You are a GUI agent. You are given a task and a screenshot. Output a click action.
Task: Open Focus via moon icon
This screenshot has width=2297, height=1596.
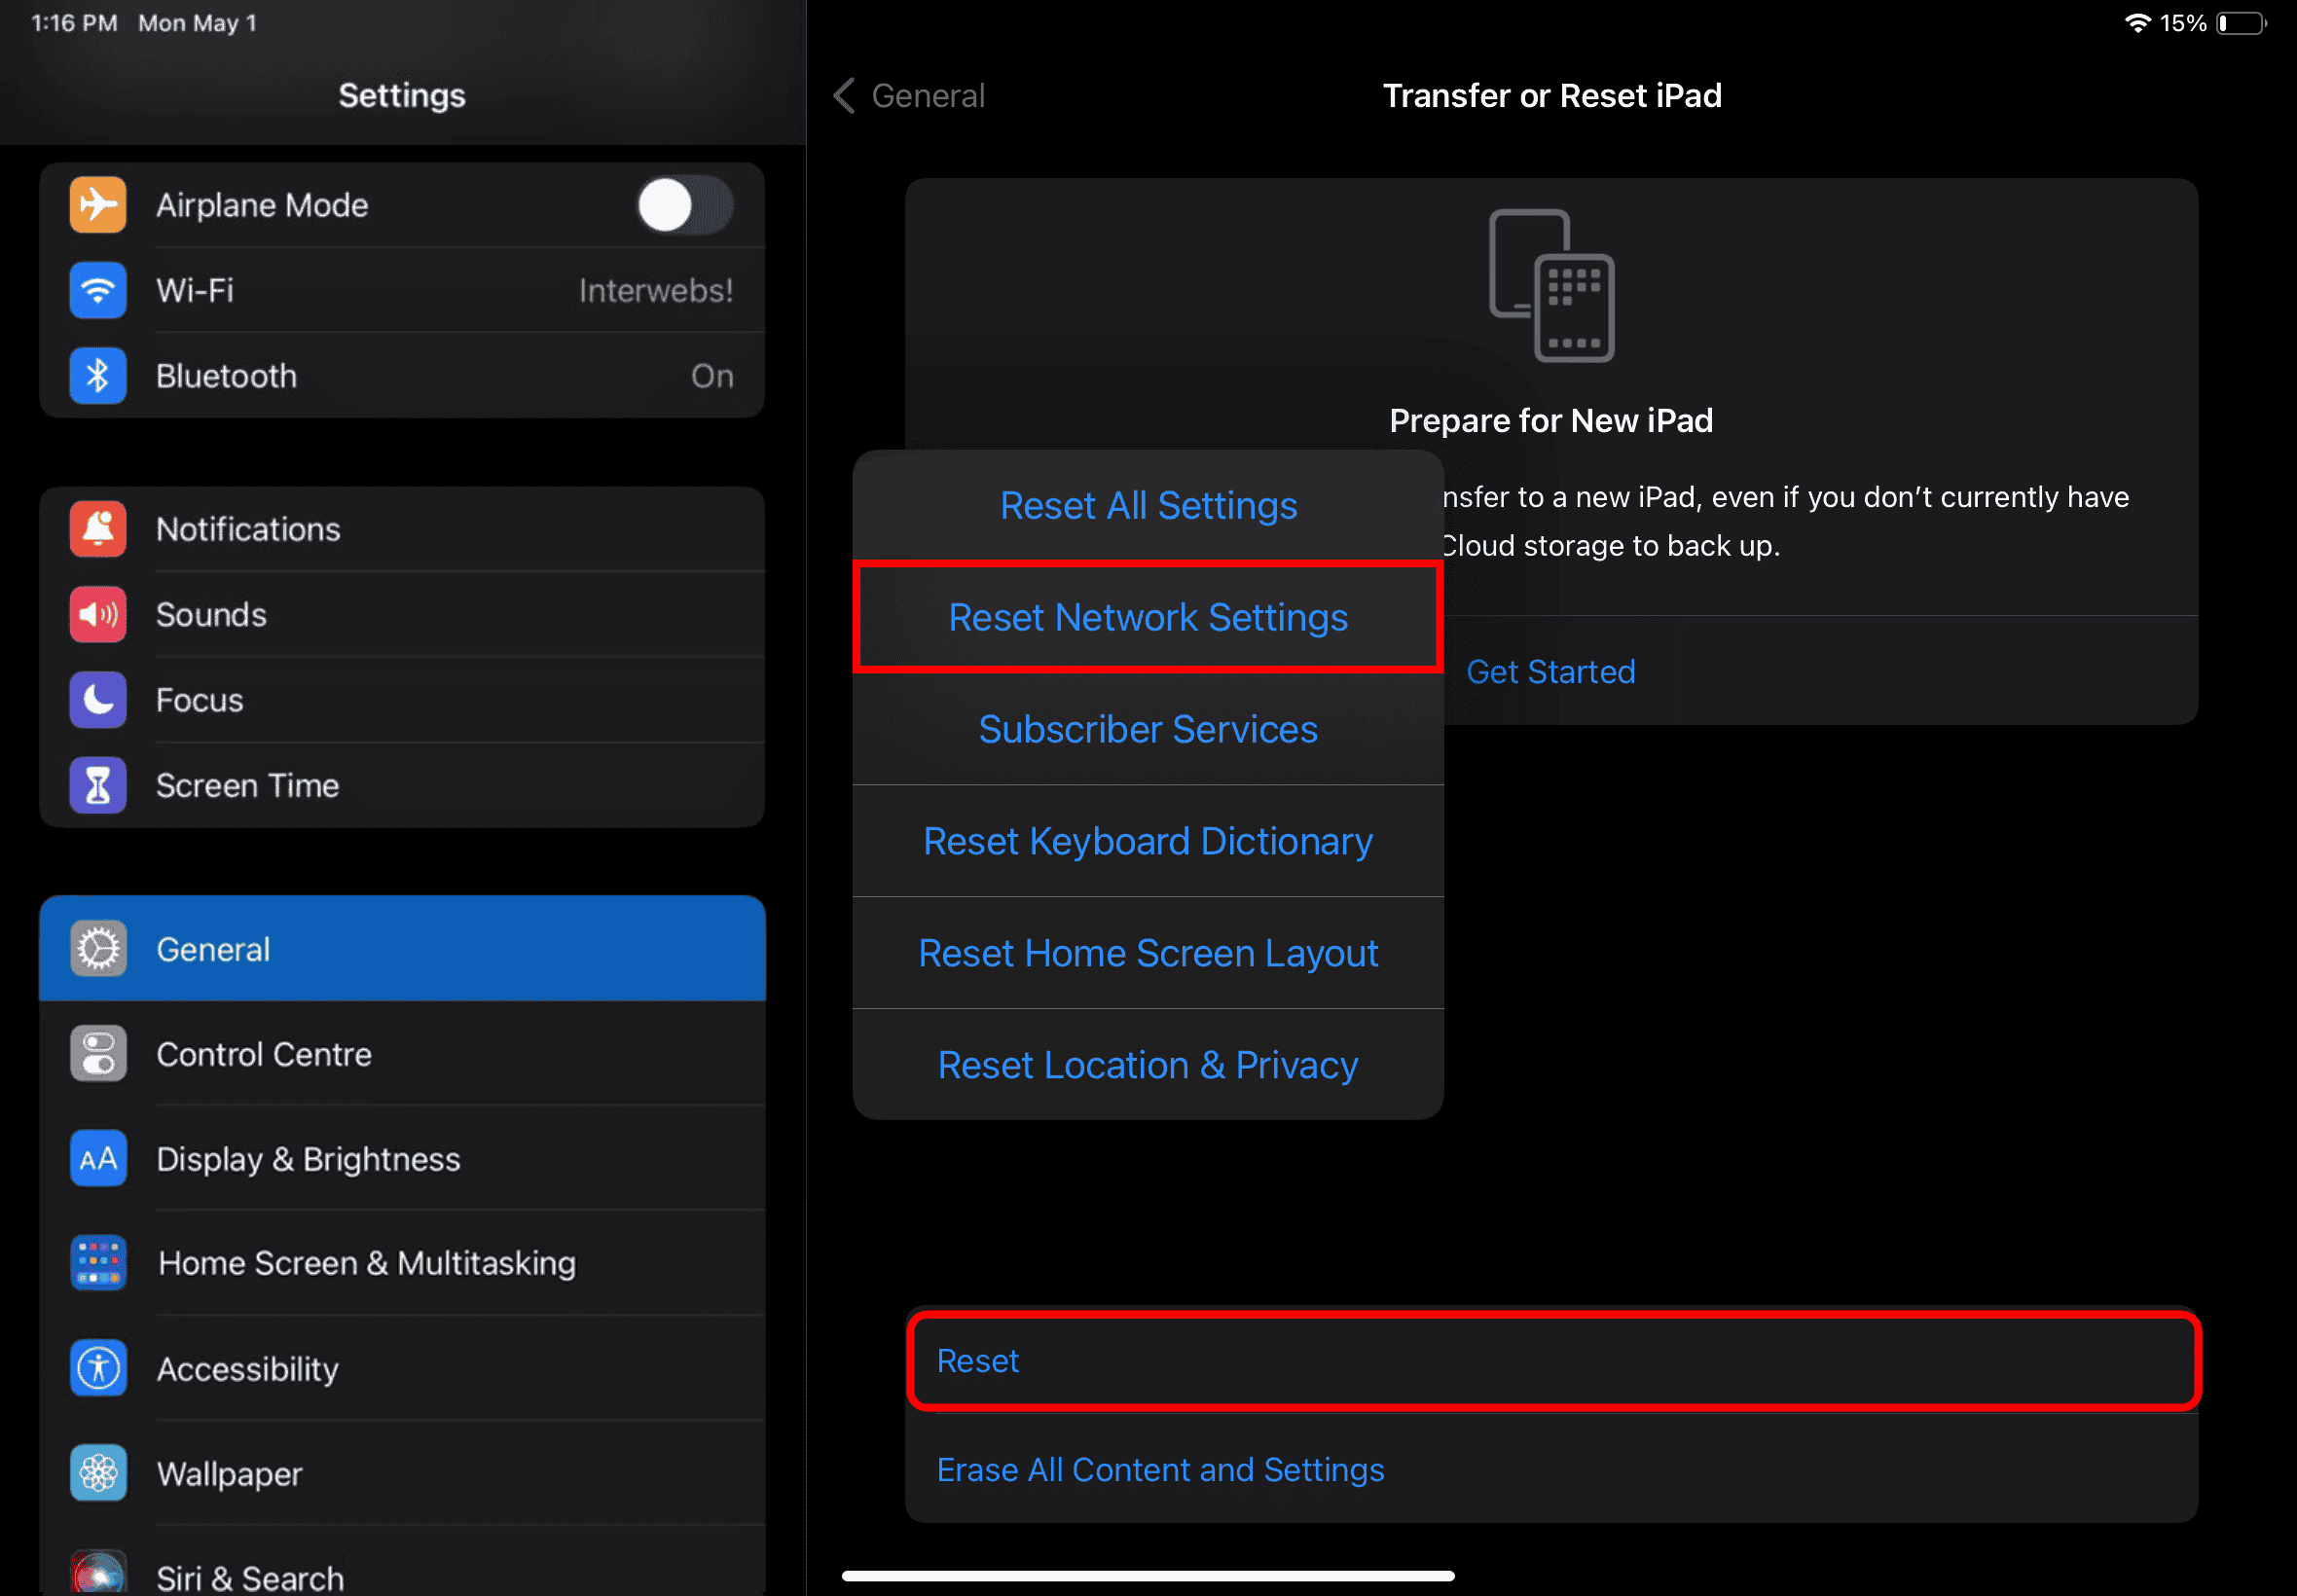coord(97,700)
